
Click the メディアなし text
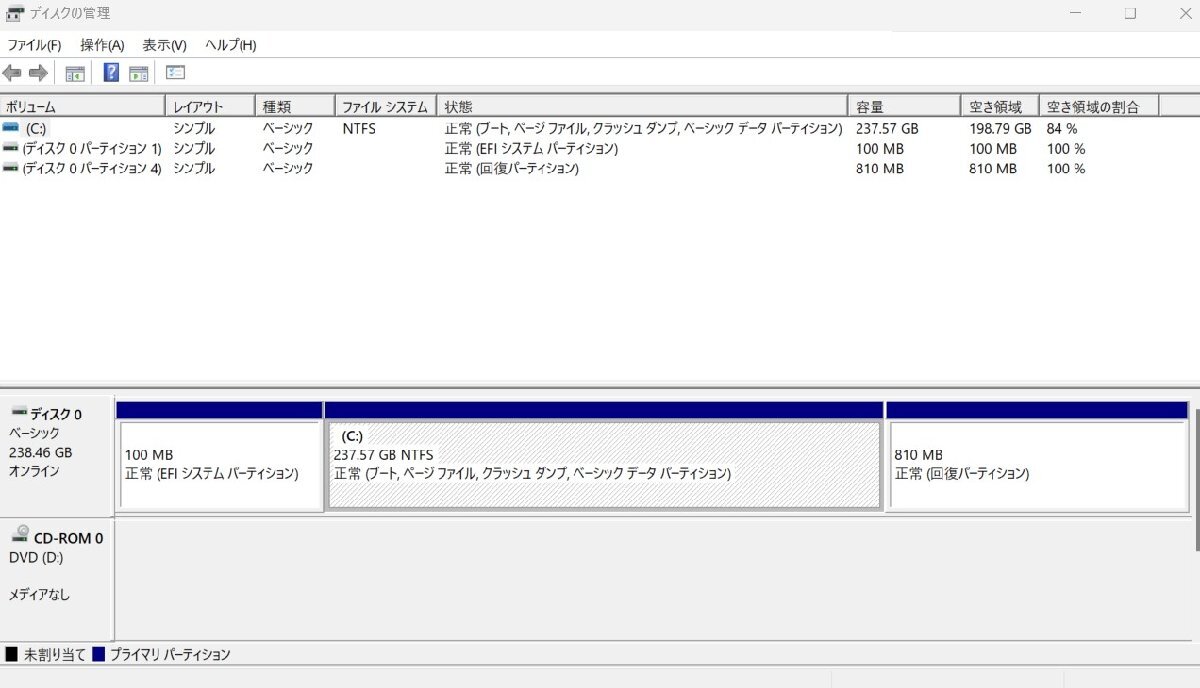click(x=40, y=595)
